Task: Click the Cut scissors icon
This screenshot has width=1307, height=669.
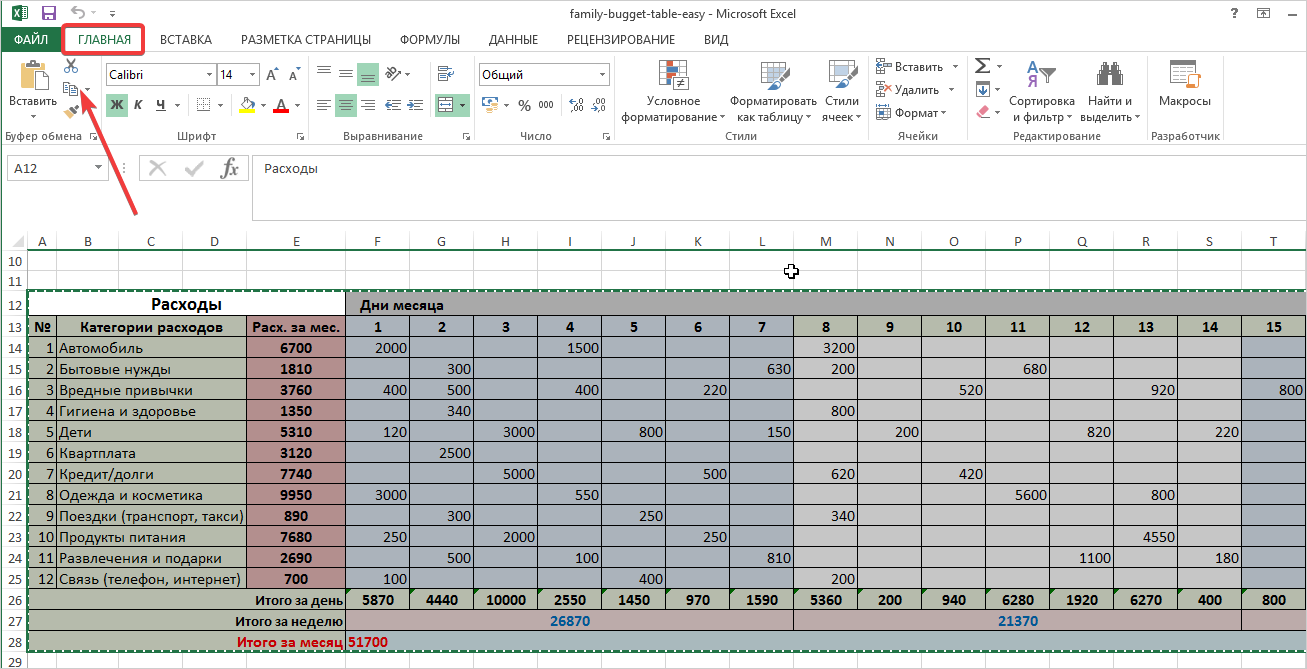Action: pos(71,66)
